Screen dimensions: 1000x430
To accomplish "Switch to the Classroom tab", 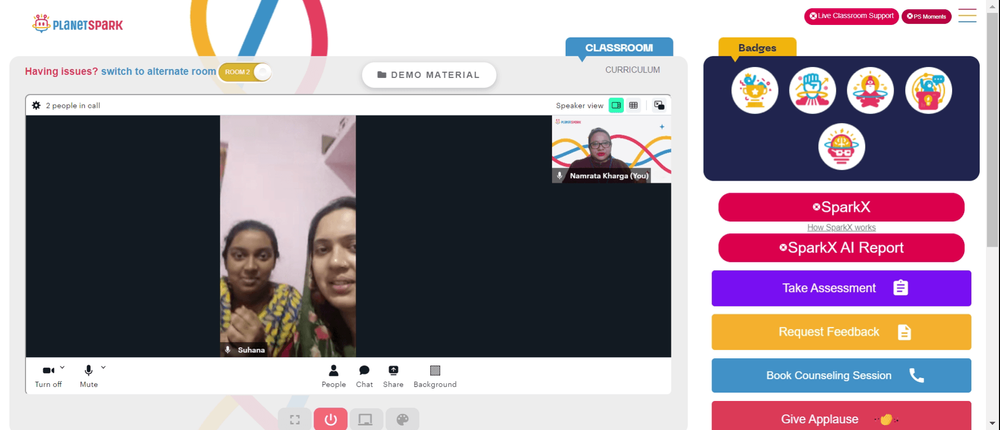I will pos(619,48).
